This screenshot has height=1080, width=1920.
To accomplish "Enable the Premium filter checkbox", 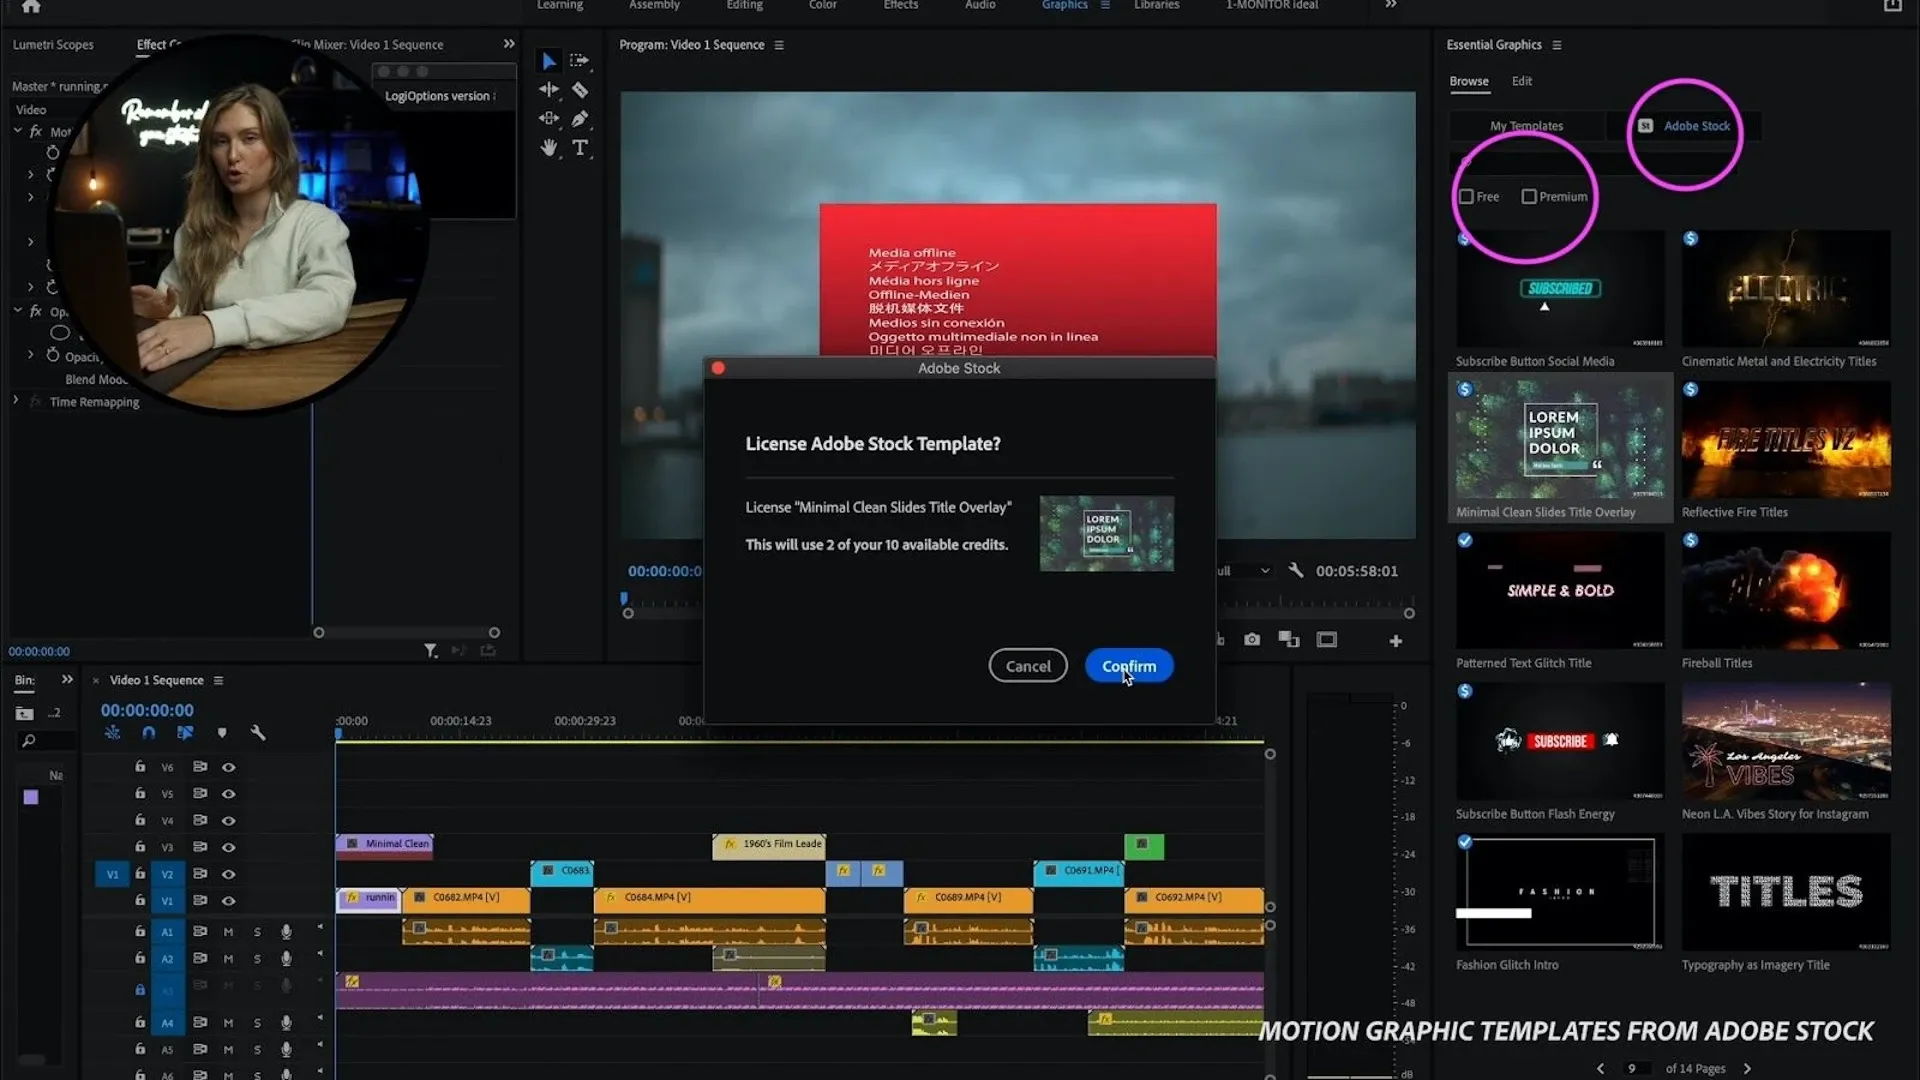I will (x=1529, y=197).
